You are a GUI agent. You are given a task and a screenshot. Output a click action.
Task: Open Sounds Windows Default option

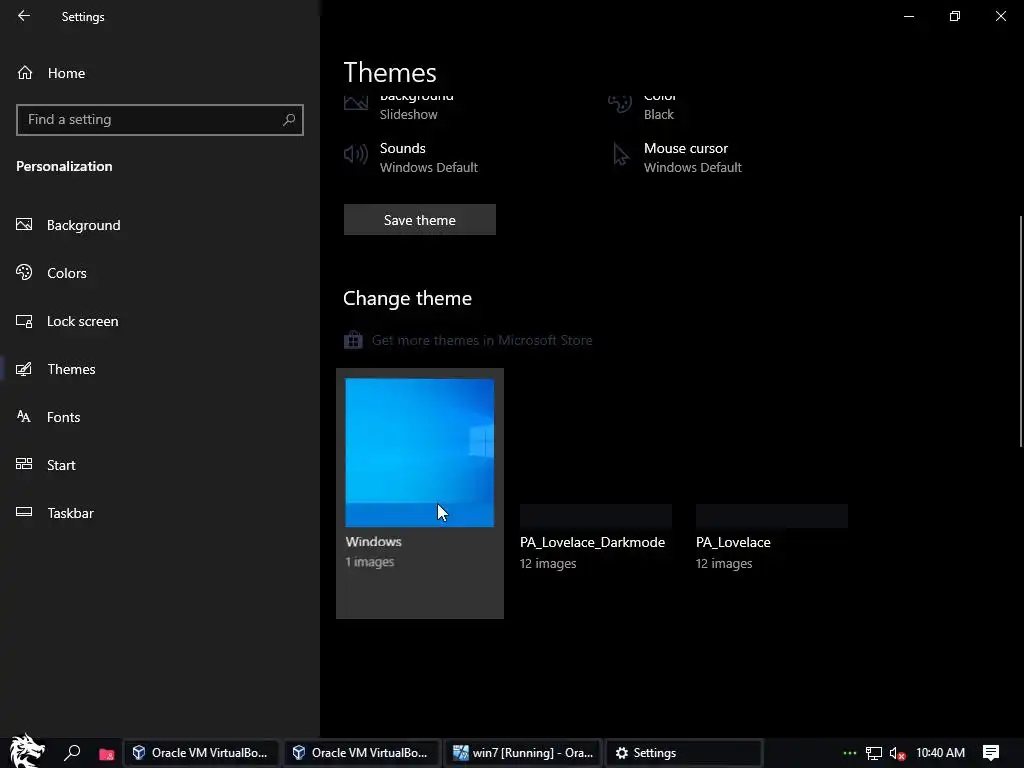coord(411,157)
